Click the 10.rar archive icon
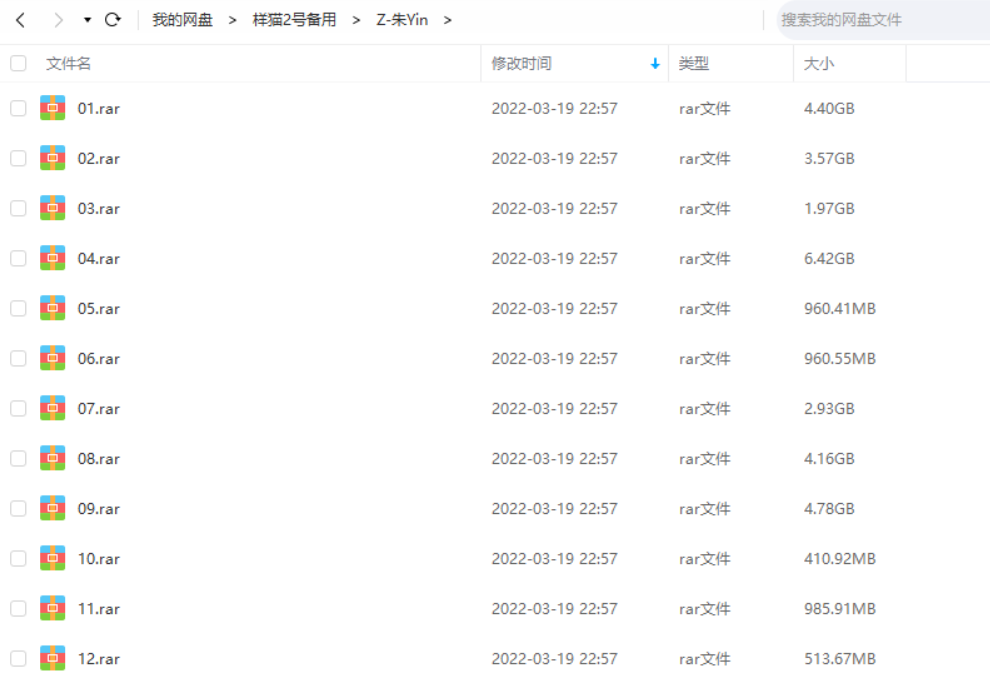The height and width of the screenshot is (675, 990). click(52, 558)
